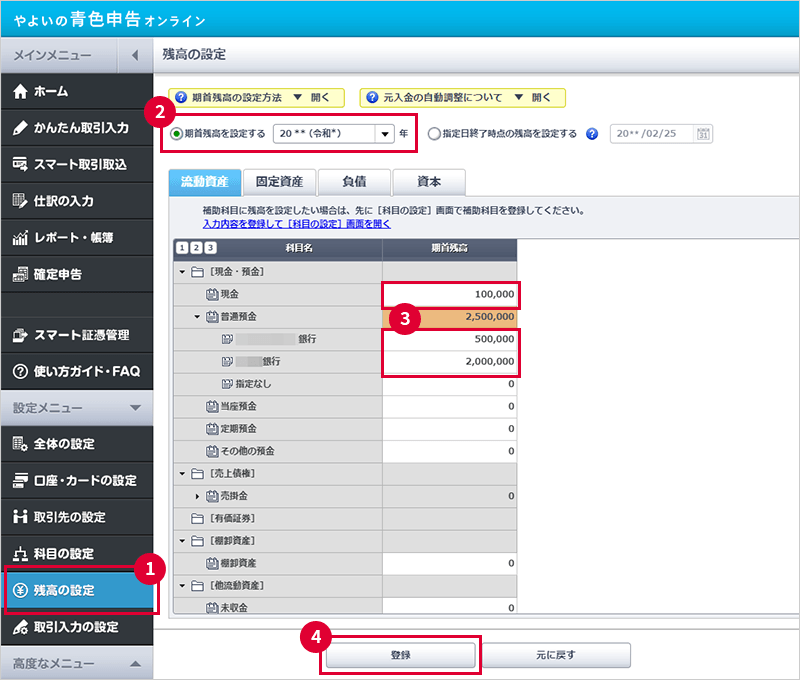Click the 現金 opening balance field
This screenshot has height=680, width=800.
point(450,295)
